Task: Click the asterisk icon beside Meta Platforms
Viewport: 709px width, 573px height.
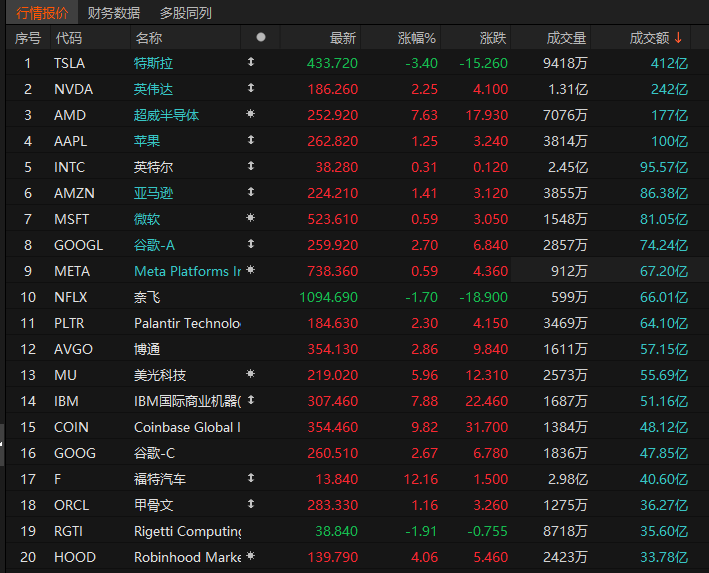Action: click(251, 271)
